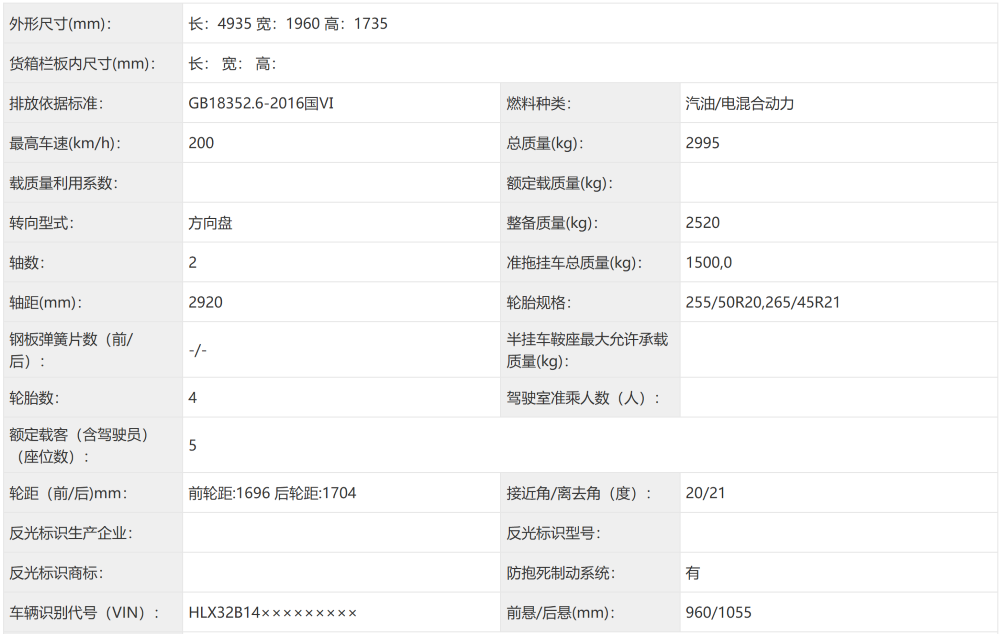Select the 反光标识商标 label
This screenshot has height=634, width=1000.
(56, 573)
